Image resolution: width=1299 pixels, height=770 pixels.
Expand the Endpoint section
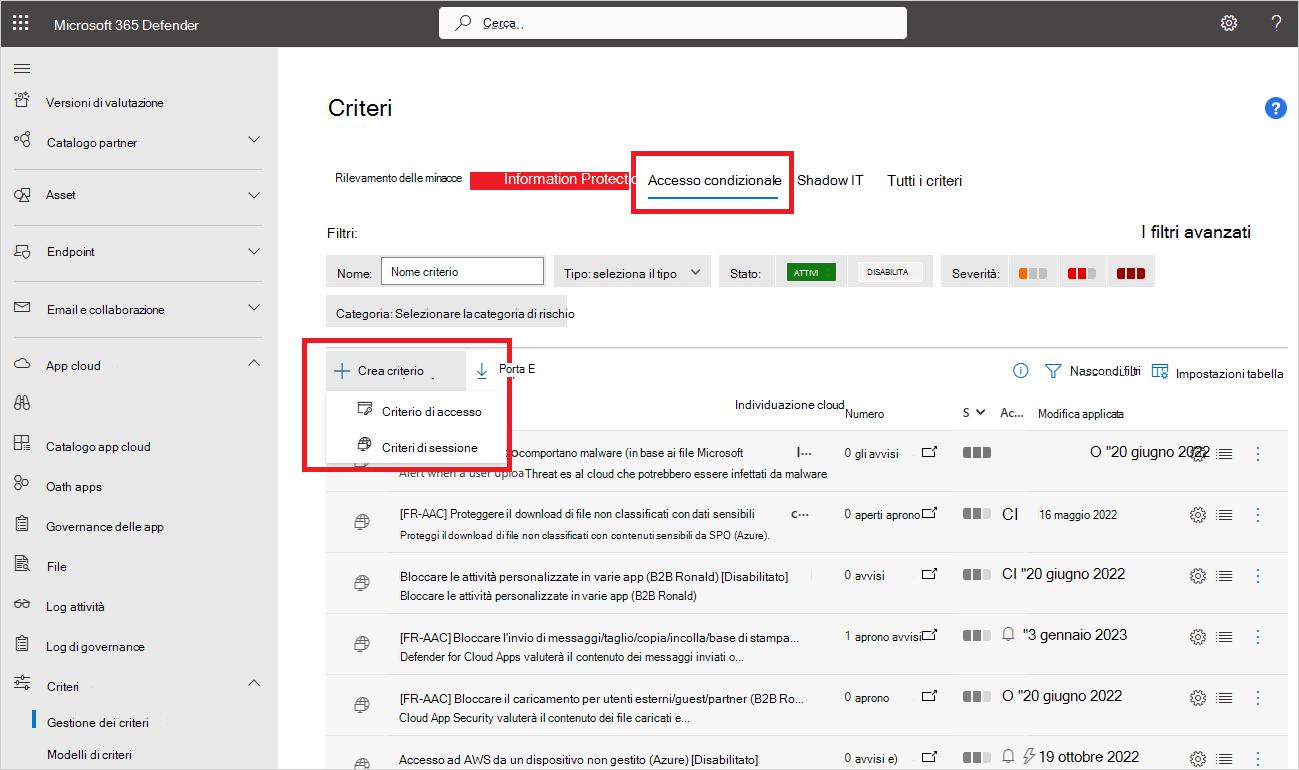point(254,251)
